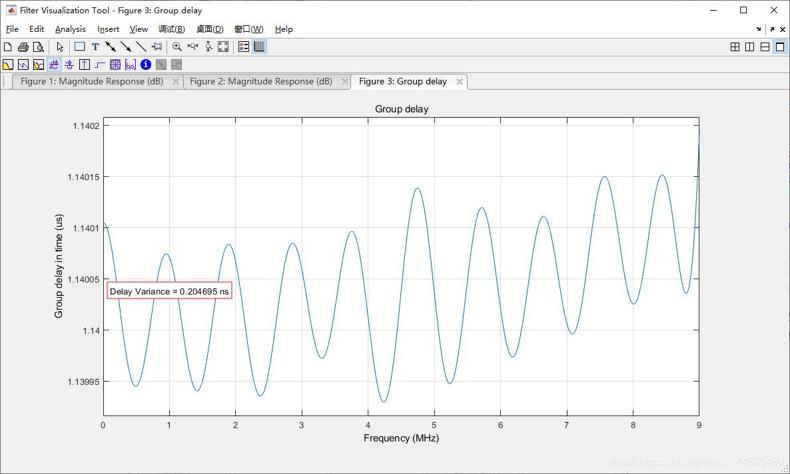Create a new figure with toolbar icon

[8, 47]
